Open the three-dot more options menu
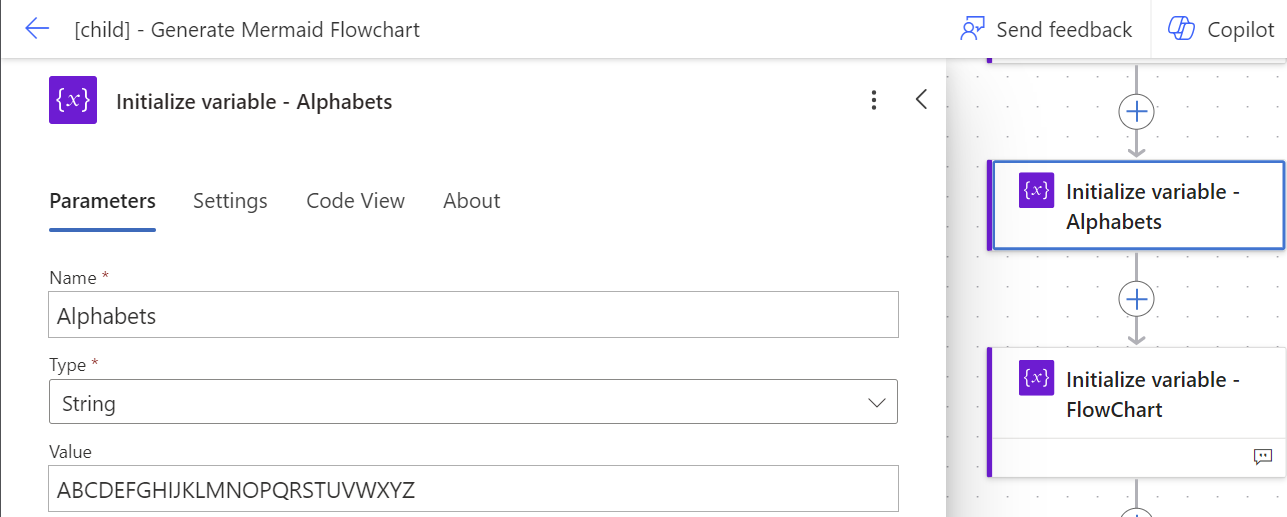 coord(874,100)
